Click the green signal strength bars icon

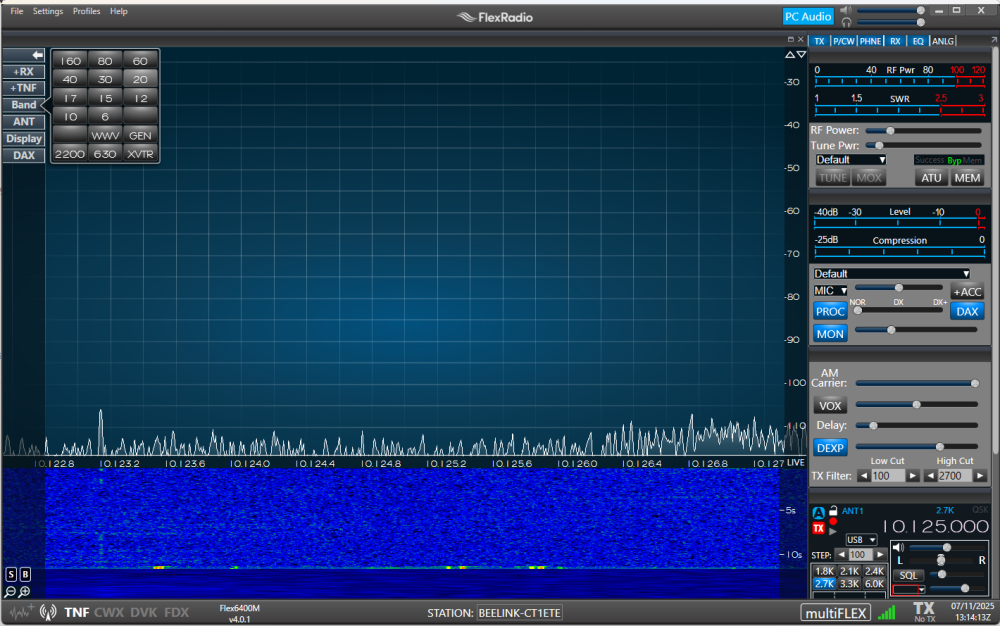(x=886, y=611)
